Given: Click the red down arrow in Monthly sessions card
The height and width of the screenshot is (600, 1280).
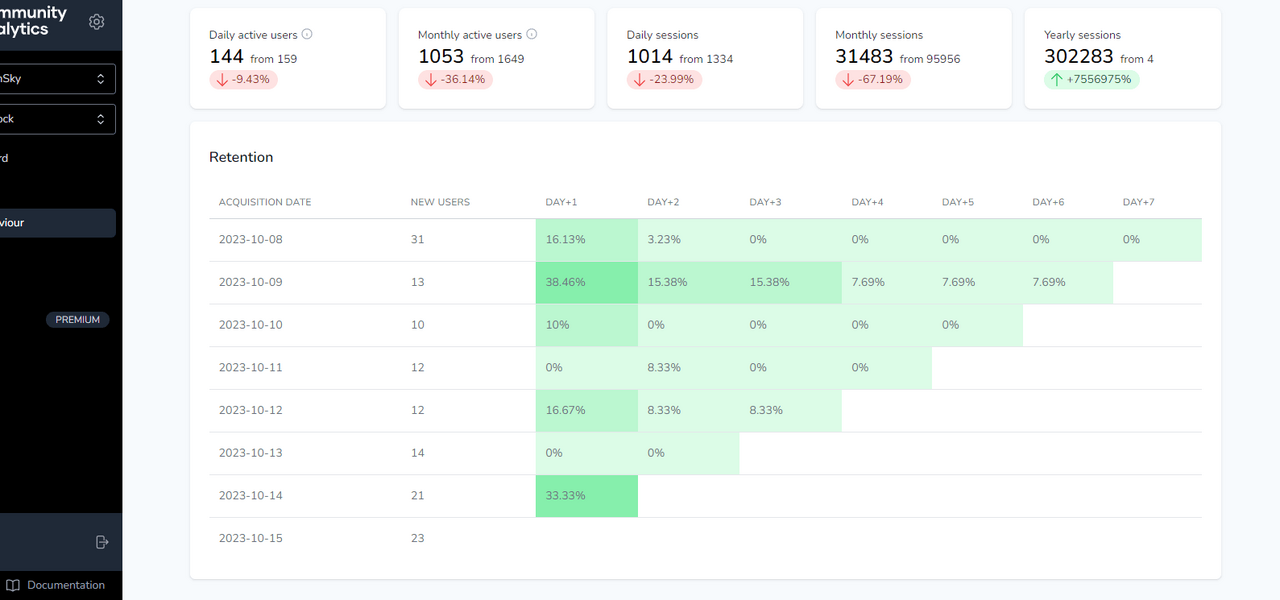Looking at the screenshot, I should pos(847,79).
